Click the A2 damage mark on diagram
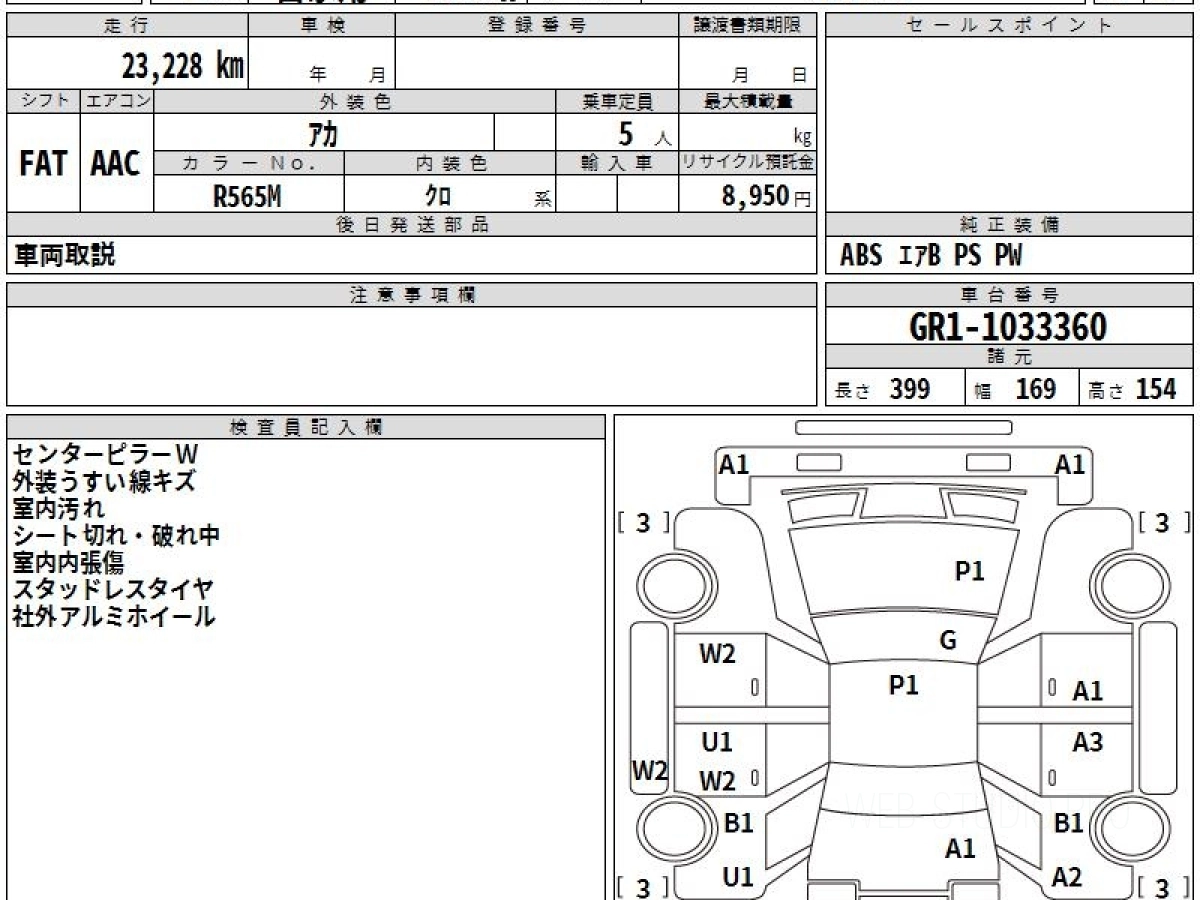The height and width of the screenshot is (900, 1200). tap(1067, 877)
